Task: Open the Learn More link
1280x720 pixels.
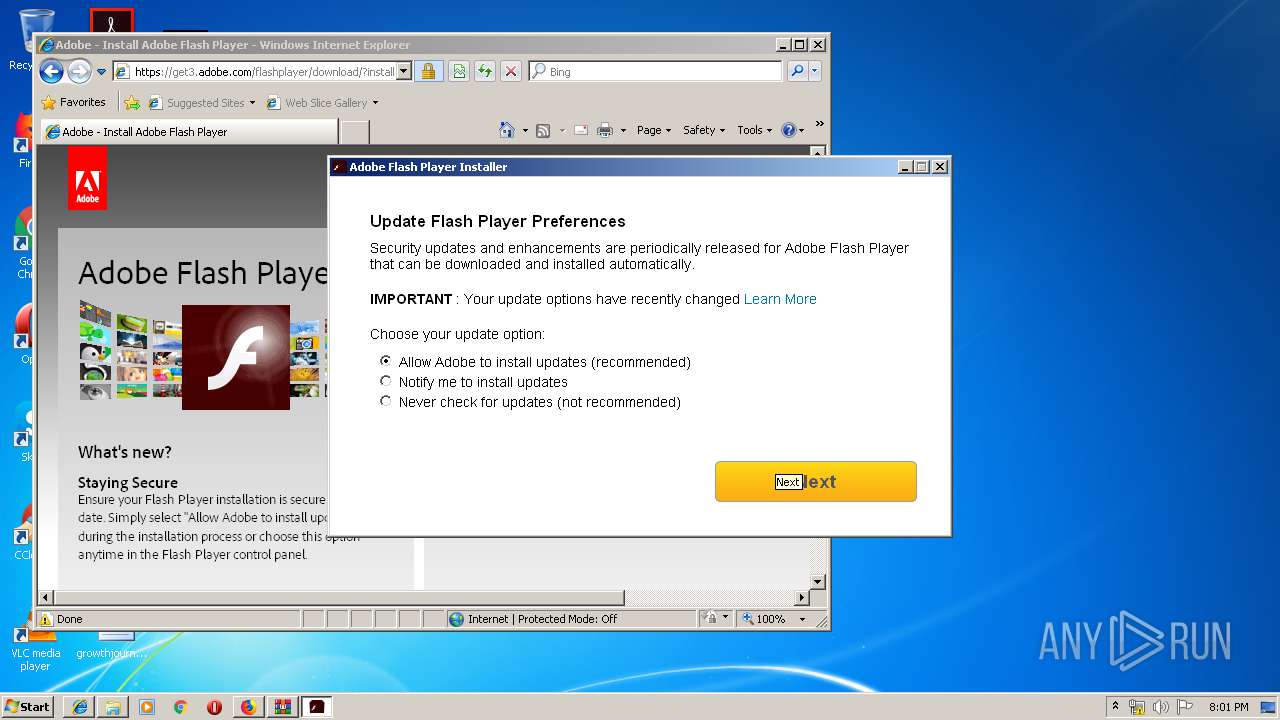Action: (x=780, y=299)
